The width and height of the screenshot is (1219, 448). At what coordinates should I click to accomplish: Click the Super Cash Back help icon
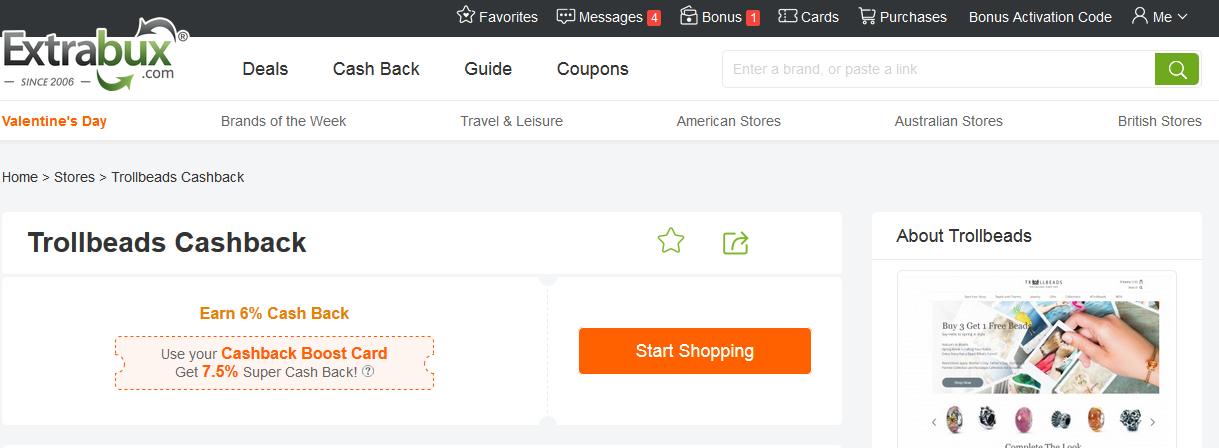[x=368, y=371]
